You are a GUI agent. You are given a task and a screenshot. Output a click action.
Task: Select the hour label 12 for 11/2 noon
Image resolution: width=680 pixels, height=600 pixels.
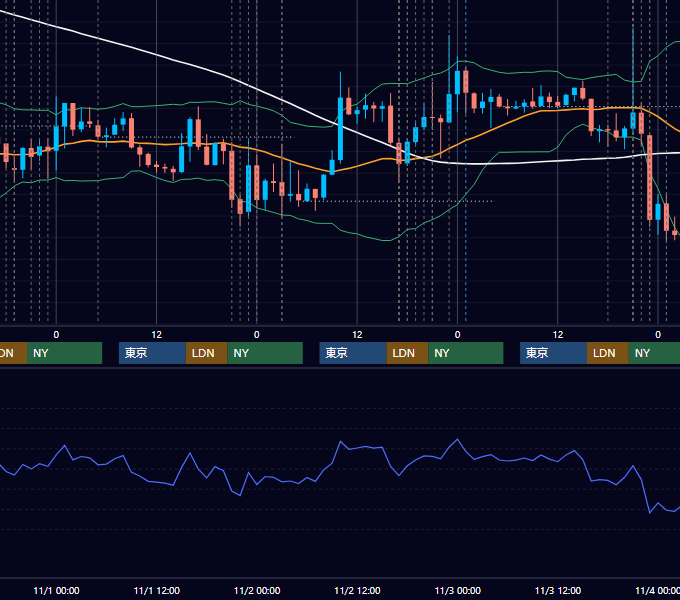pos(357,335)
